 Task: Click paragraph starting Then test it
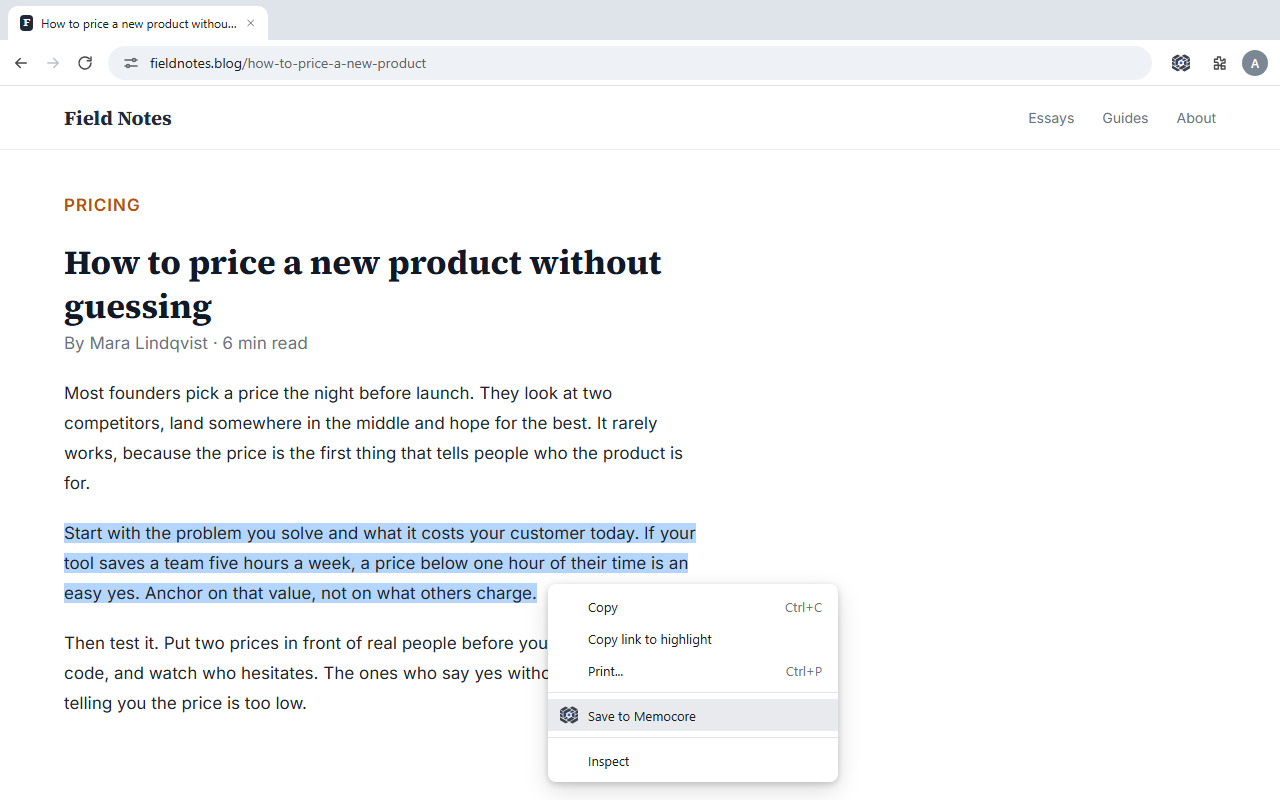pyautogui.click(x=306, y=673)
